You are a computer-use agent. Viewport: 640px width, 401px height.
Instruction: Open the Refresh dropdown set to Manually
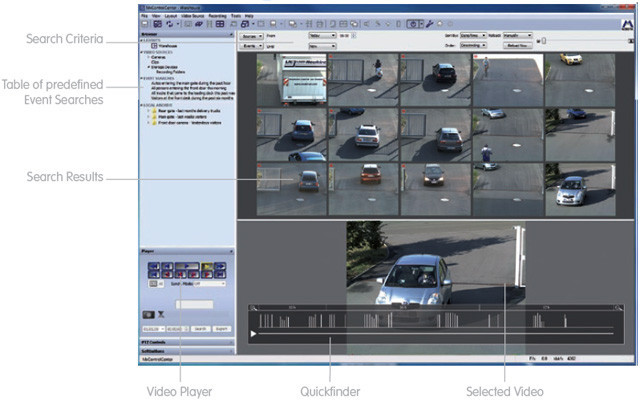tap(518, 35)
